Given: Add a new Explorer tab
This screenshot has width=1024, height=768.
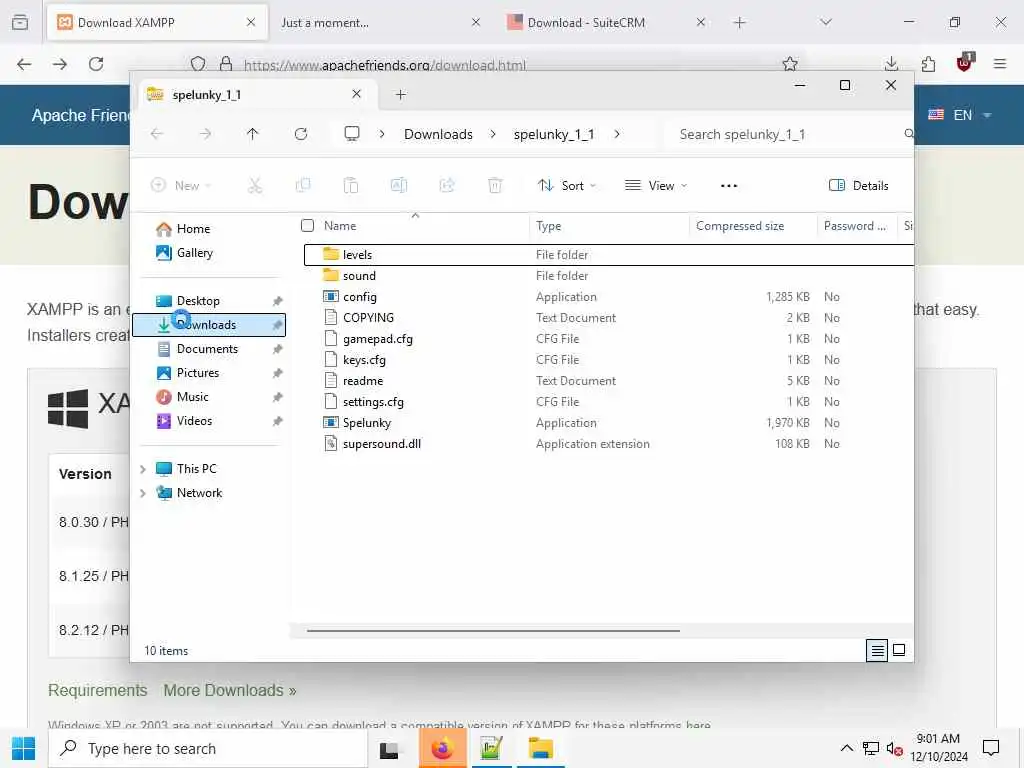Looking at the screenshot, I should [x=400, y=95].
